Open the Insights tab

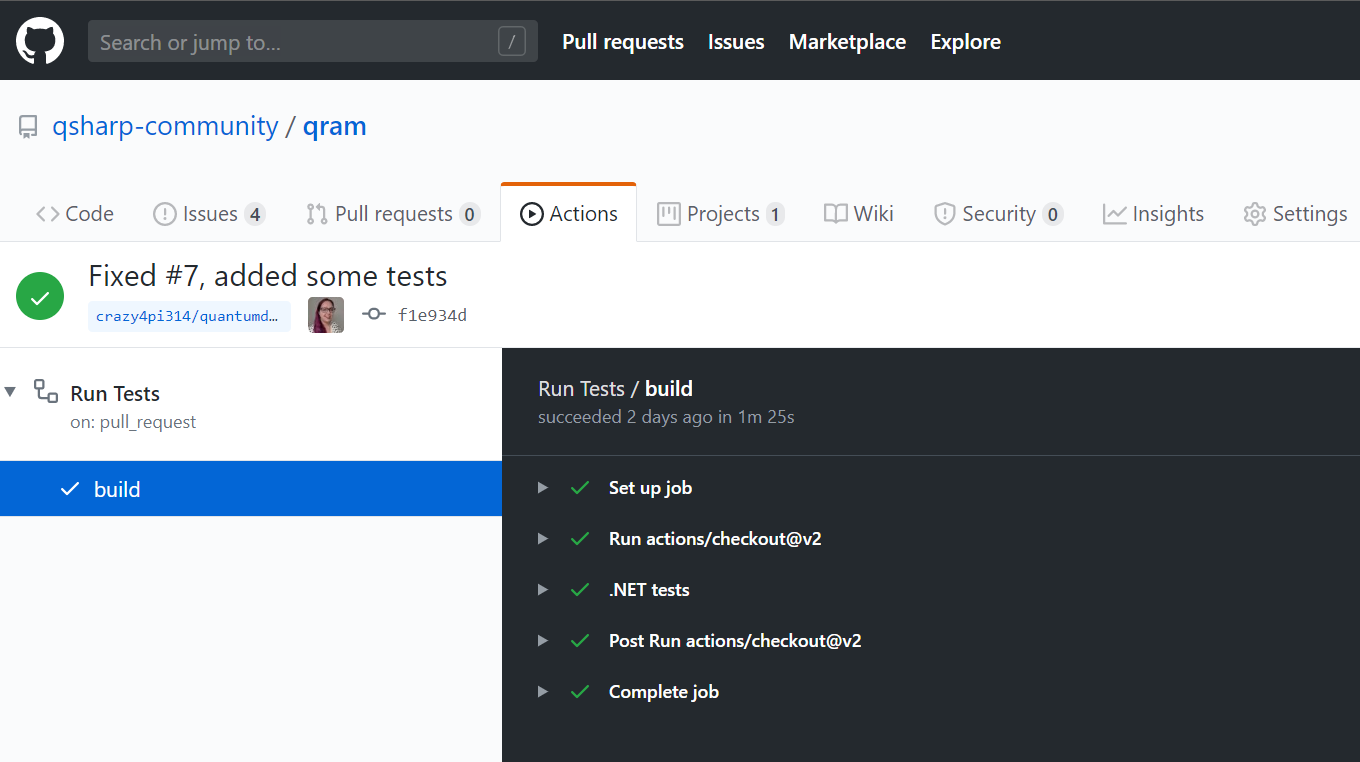1153,214
